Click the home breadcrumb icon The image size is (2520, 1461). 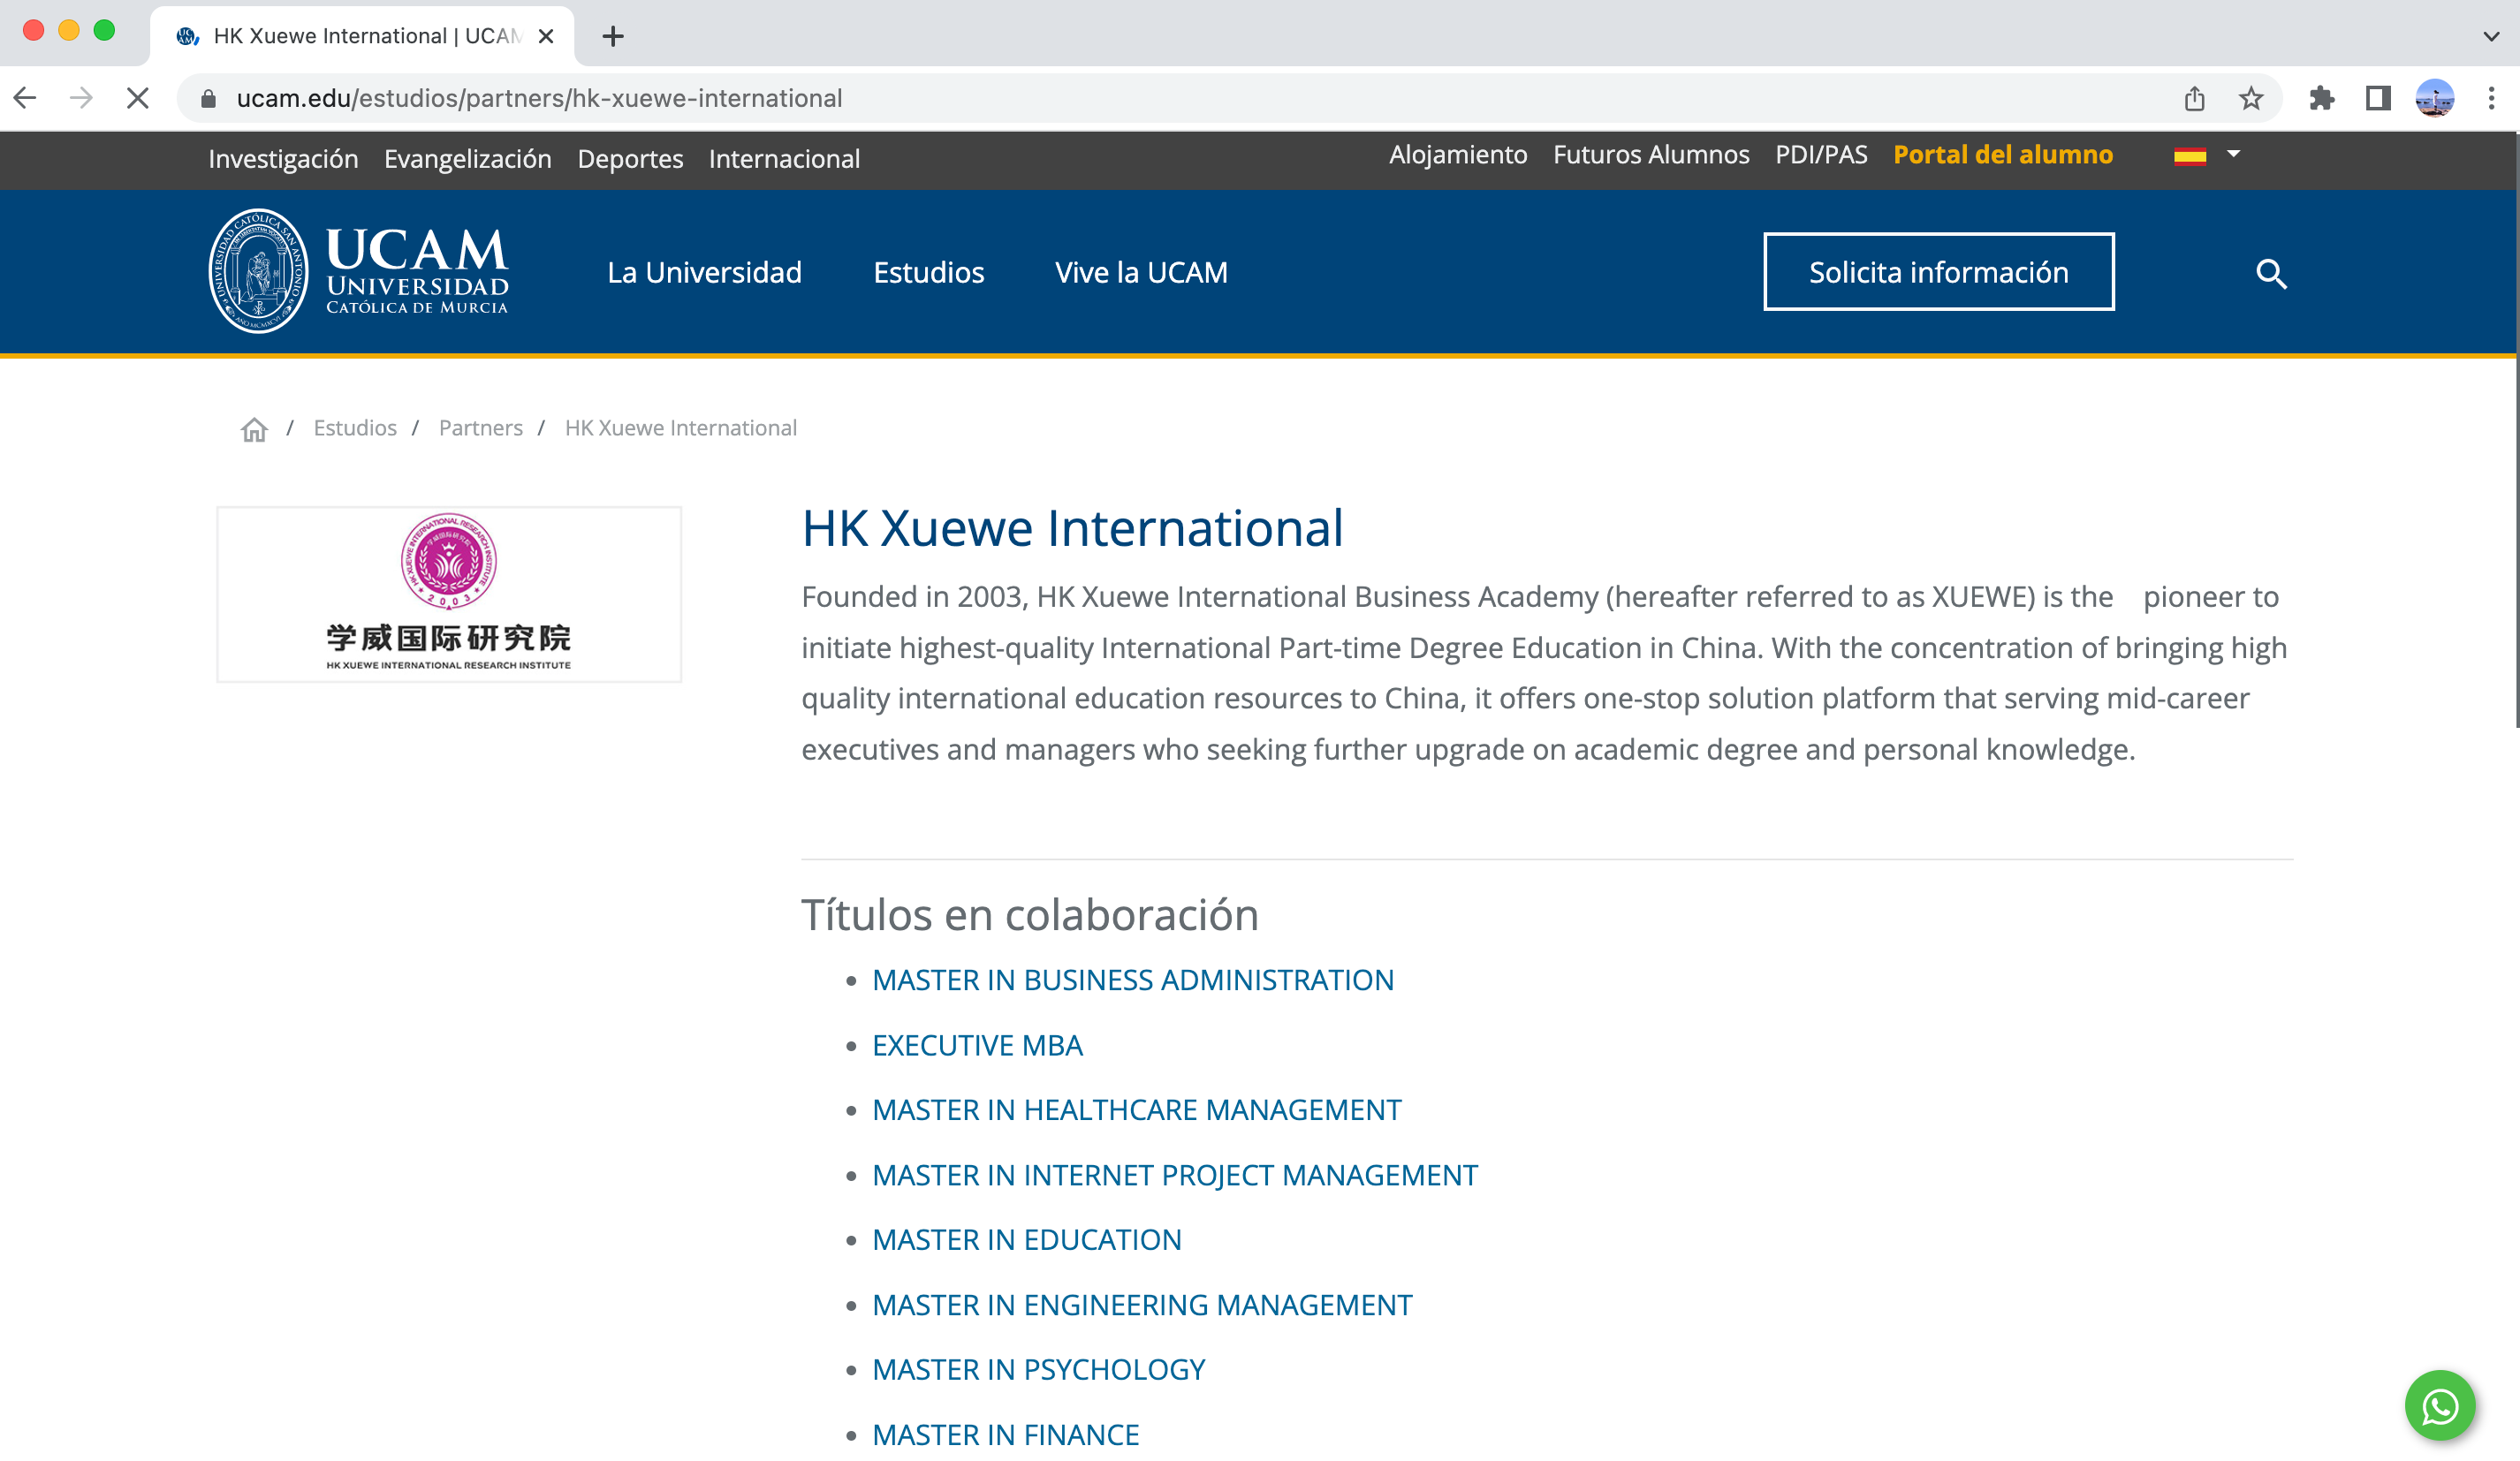pos(254,429)
